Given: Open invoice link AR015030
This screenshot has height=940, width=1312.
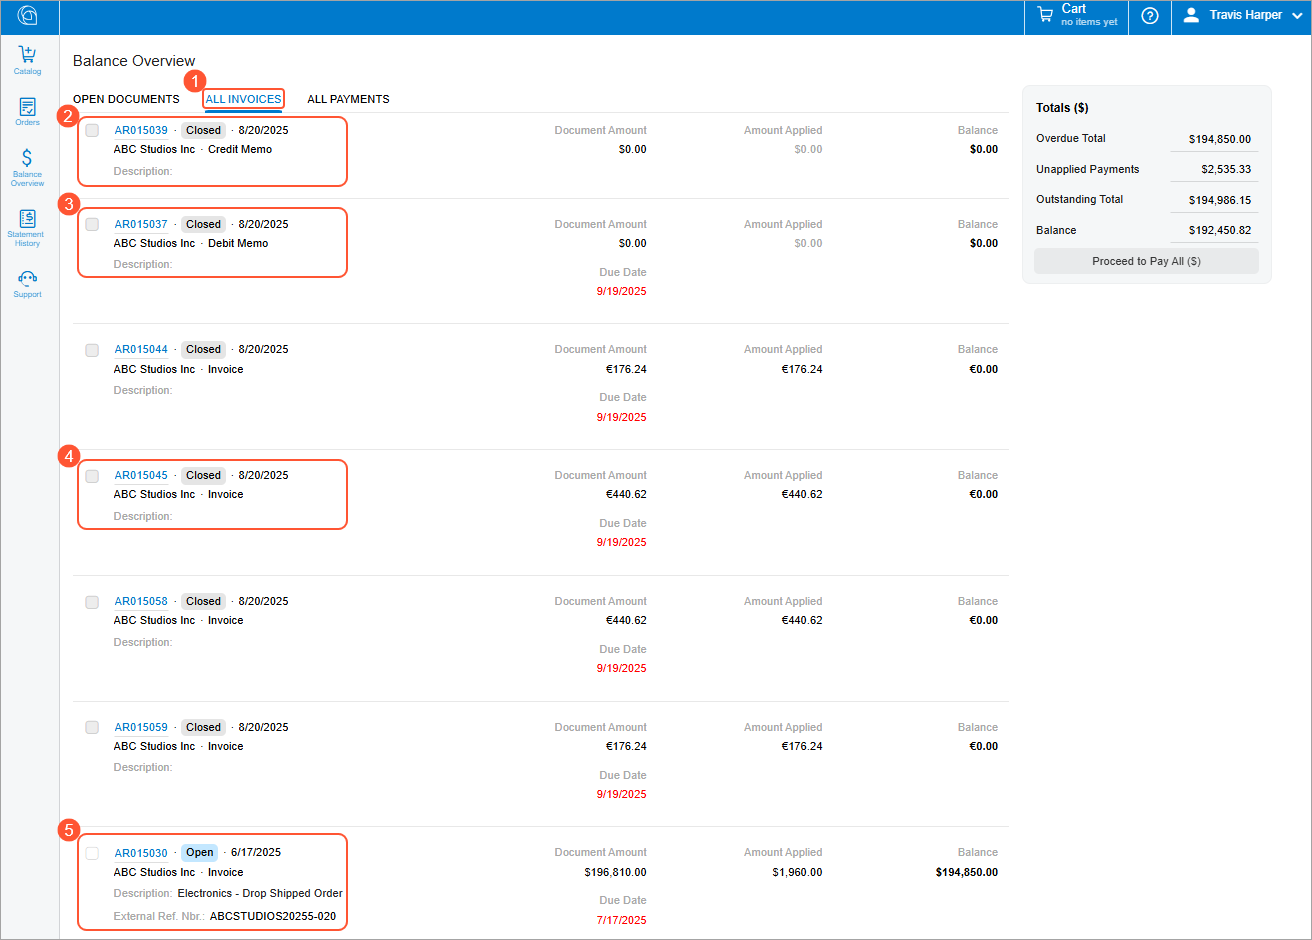Looking at the screenshot, I should 141,853.
